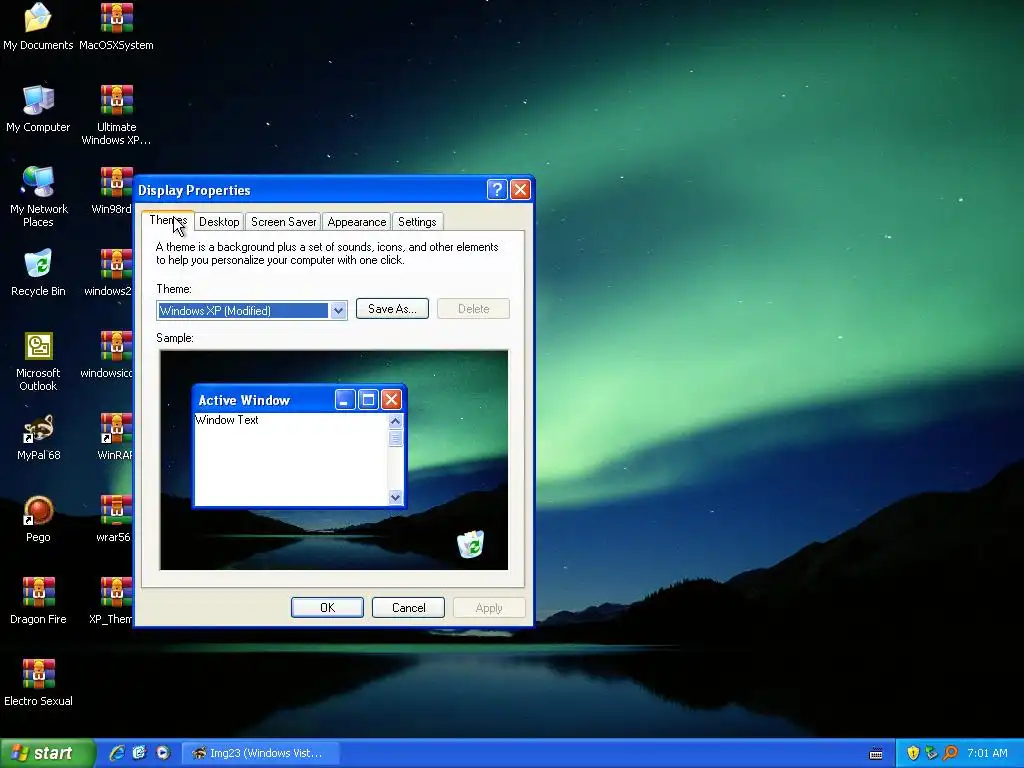
Task: Click the taskbar clock showing 7:01 AM
Action: [x=987, y=753]
